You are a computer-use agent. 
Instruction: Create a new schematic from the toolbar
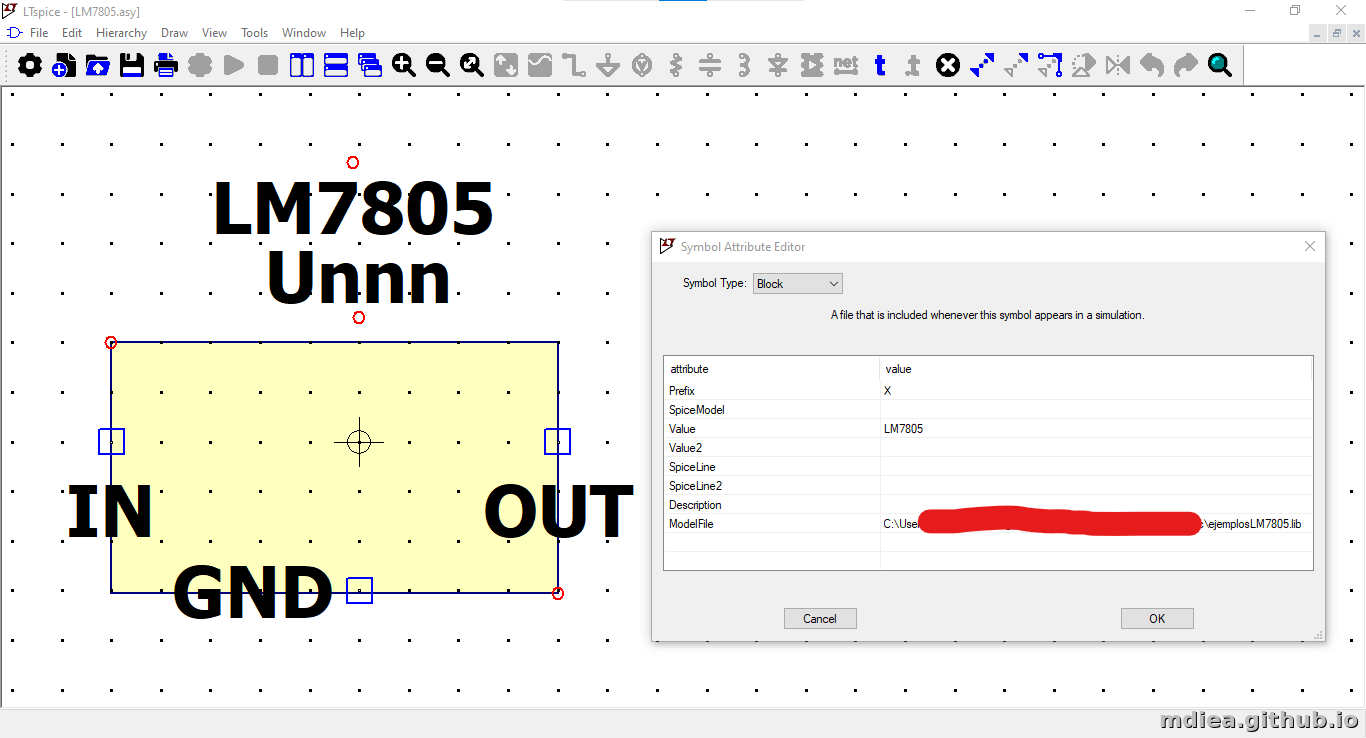pos(64,66)
